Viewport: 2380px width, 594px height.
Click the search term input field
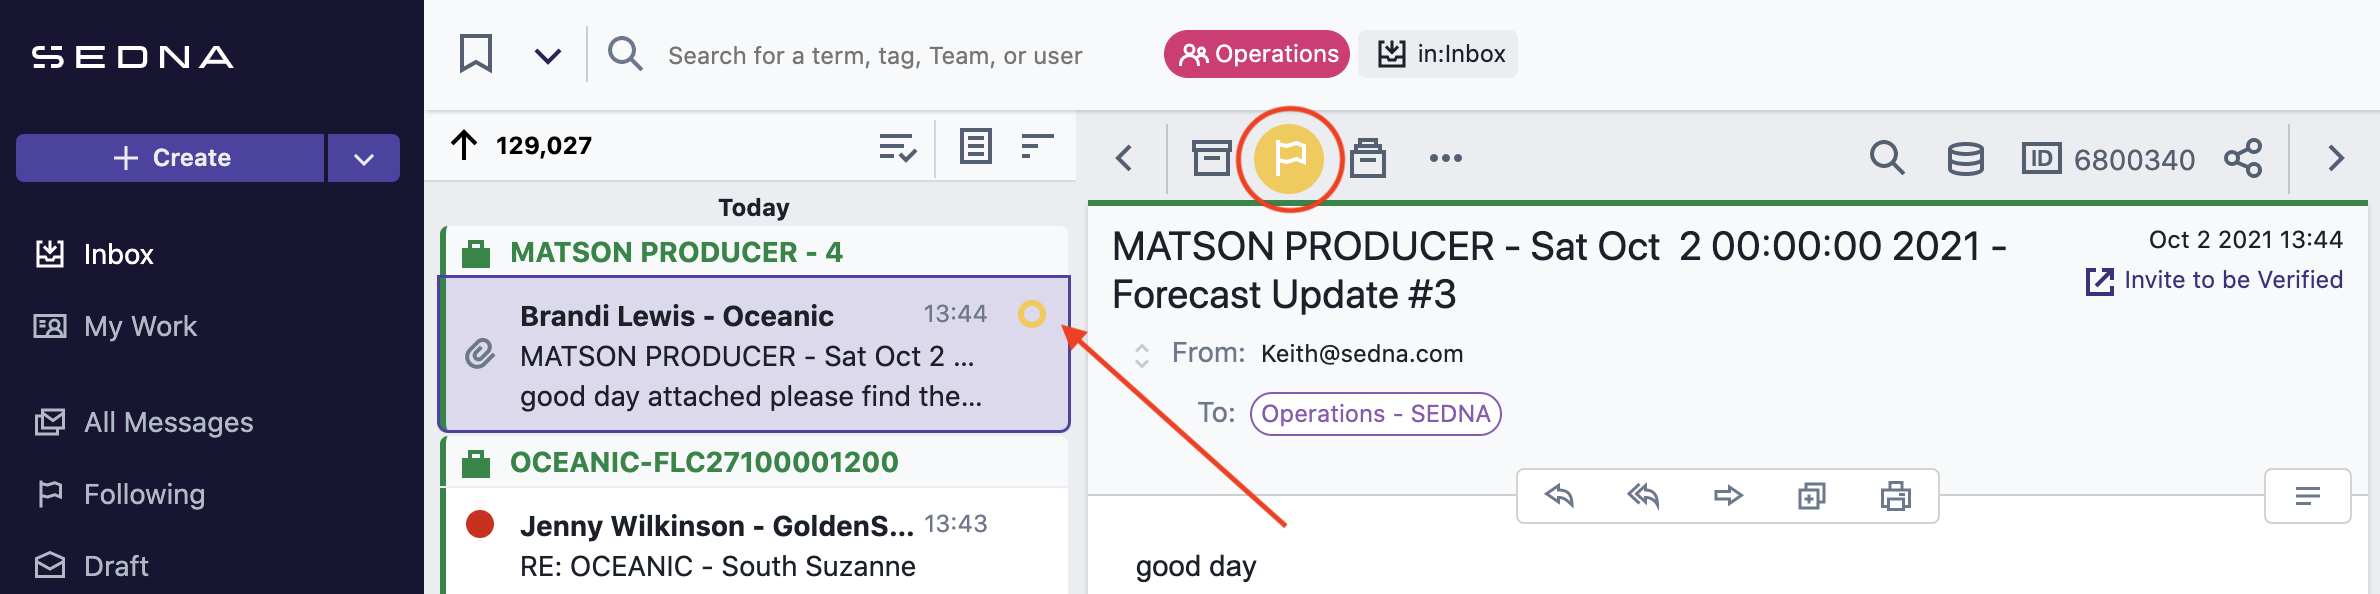pyautogui.click(x=875, y=55)
